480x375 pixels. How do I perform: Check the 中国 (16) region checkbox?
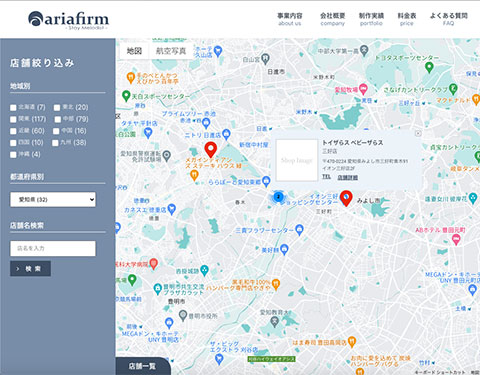(x=56, y=131)
